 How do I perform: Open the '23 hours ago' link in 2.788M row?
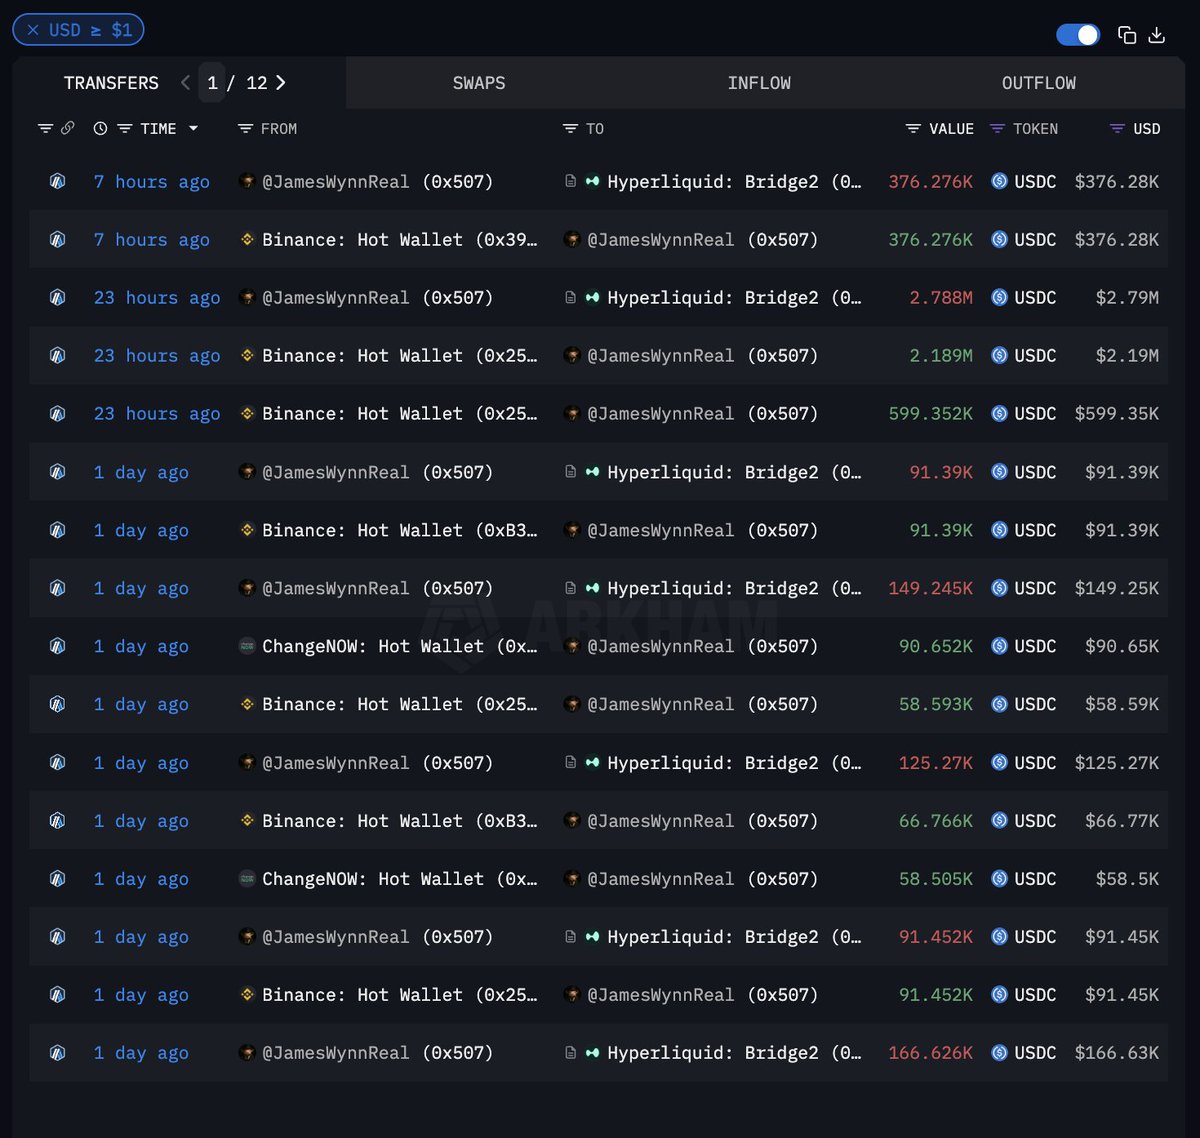click(x=157, y=298)
